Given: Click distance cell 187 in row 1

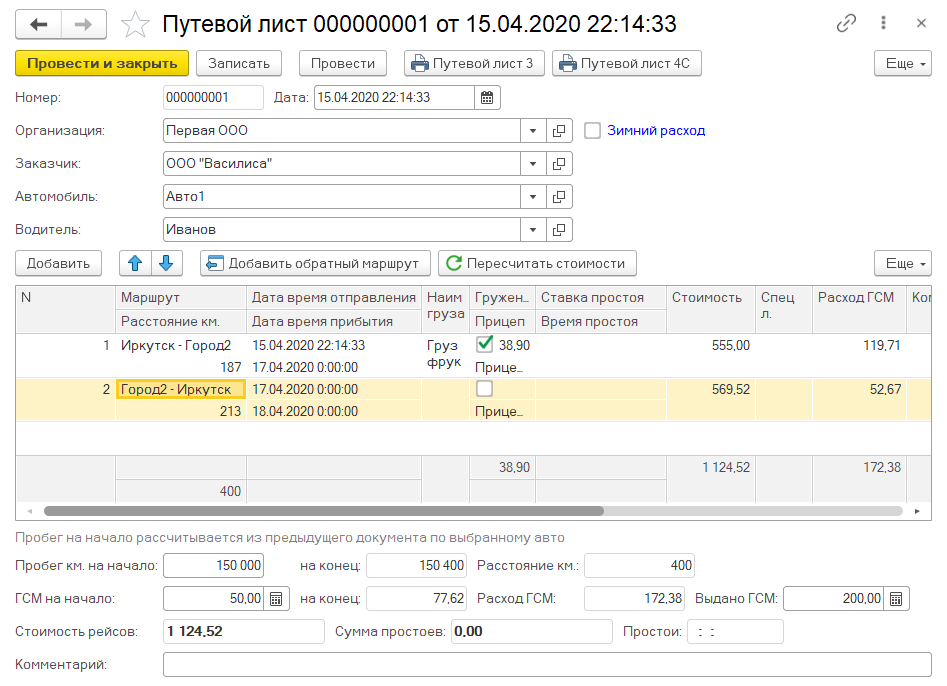Looking at the screenshot, I should coord(181,367).
